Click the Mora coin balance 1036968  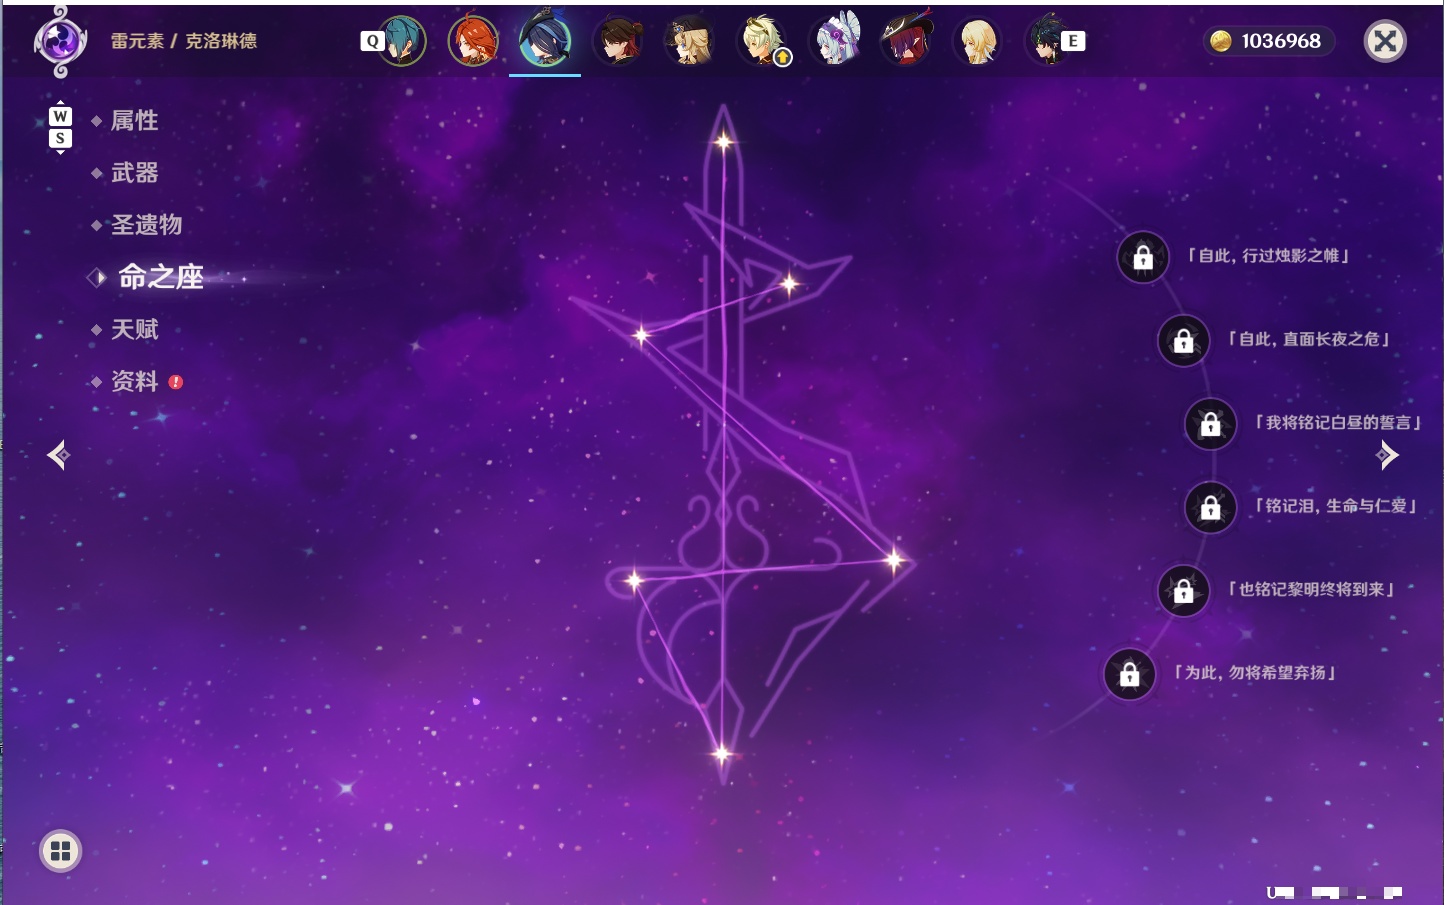coord(1268,41)
